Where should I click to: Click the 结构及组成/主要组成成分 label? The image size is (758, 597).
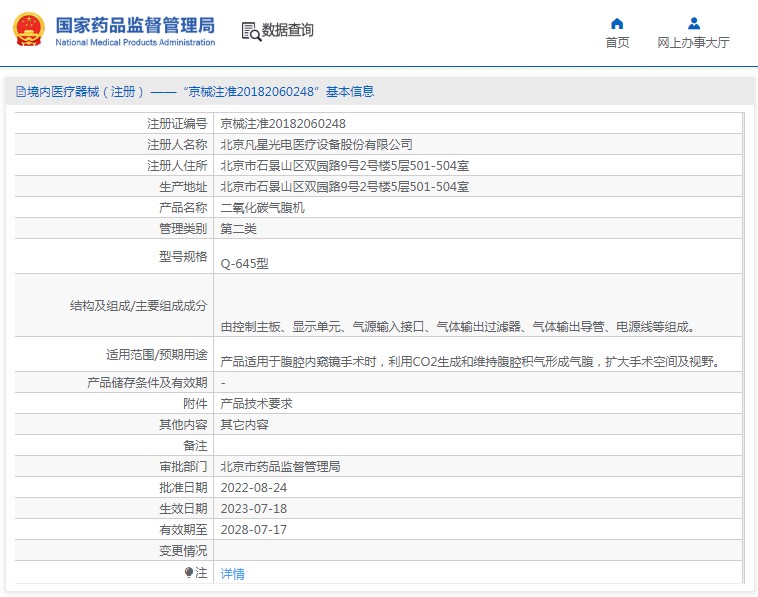(139, 306)
